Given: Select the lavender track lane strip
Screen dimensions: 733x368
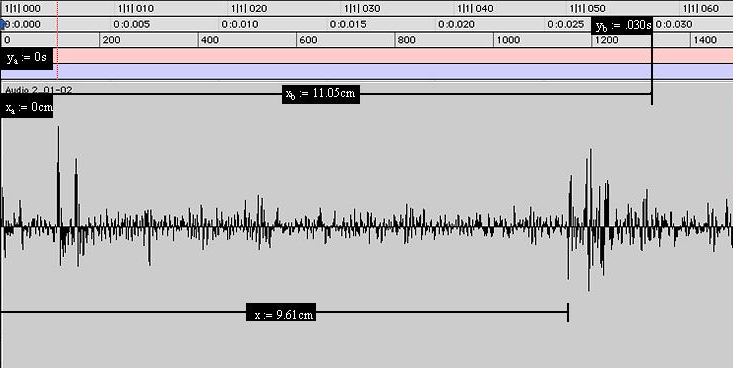Looking at the screenshot, I should tap(366, 71).
